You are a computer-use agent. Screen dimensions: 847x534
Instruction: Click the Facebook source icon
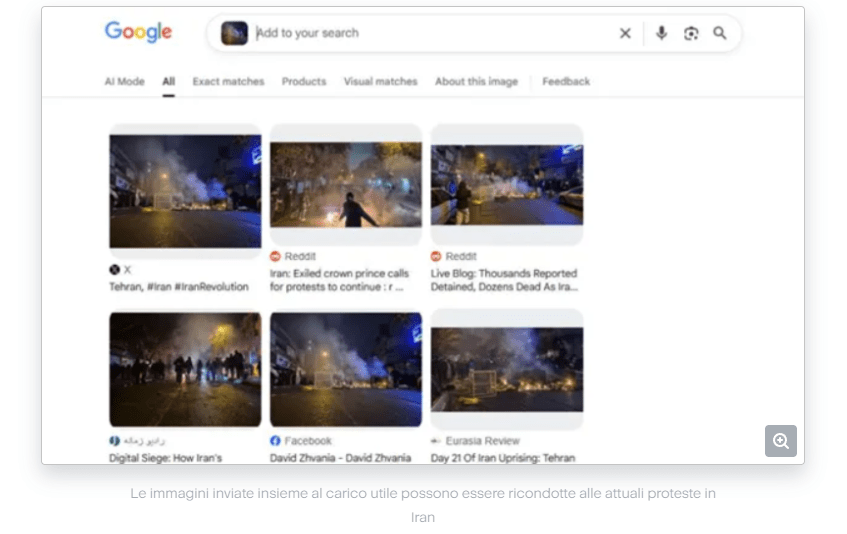coord(275,441)
